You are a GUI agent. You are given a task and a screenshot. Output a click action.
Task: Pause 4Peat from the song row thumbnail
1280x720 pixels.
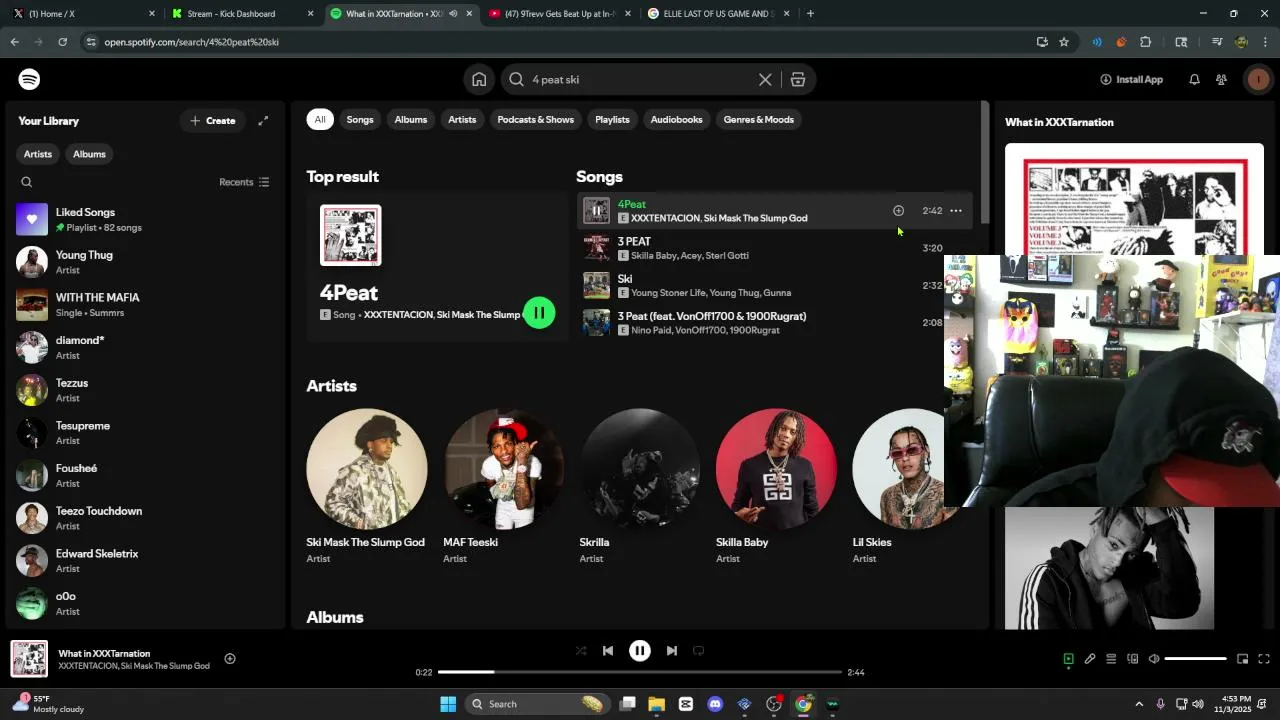pos(596,210)
